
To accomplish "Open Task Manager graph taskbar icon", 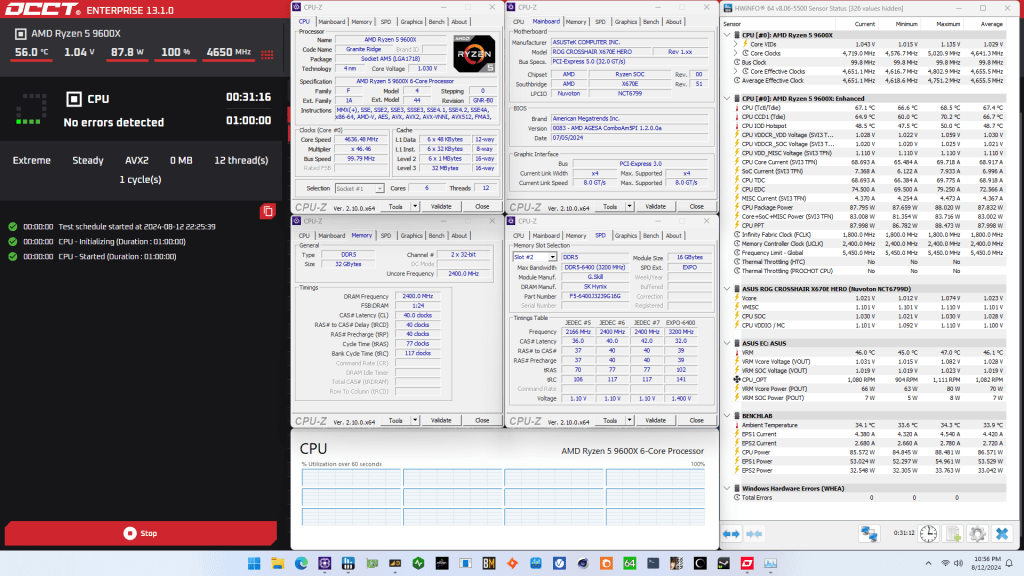I will pyautogui.click(x=771, y=563).
